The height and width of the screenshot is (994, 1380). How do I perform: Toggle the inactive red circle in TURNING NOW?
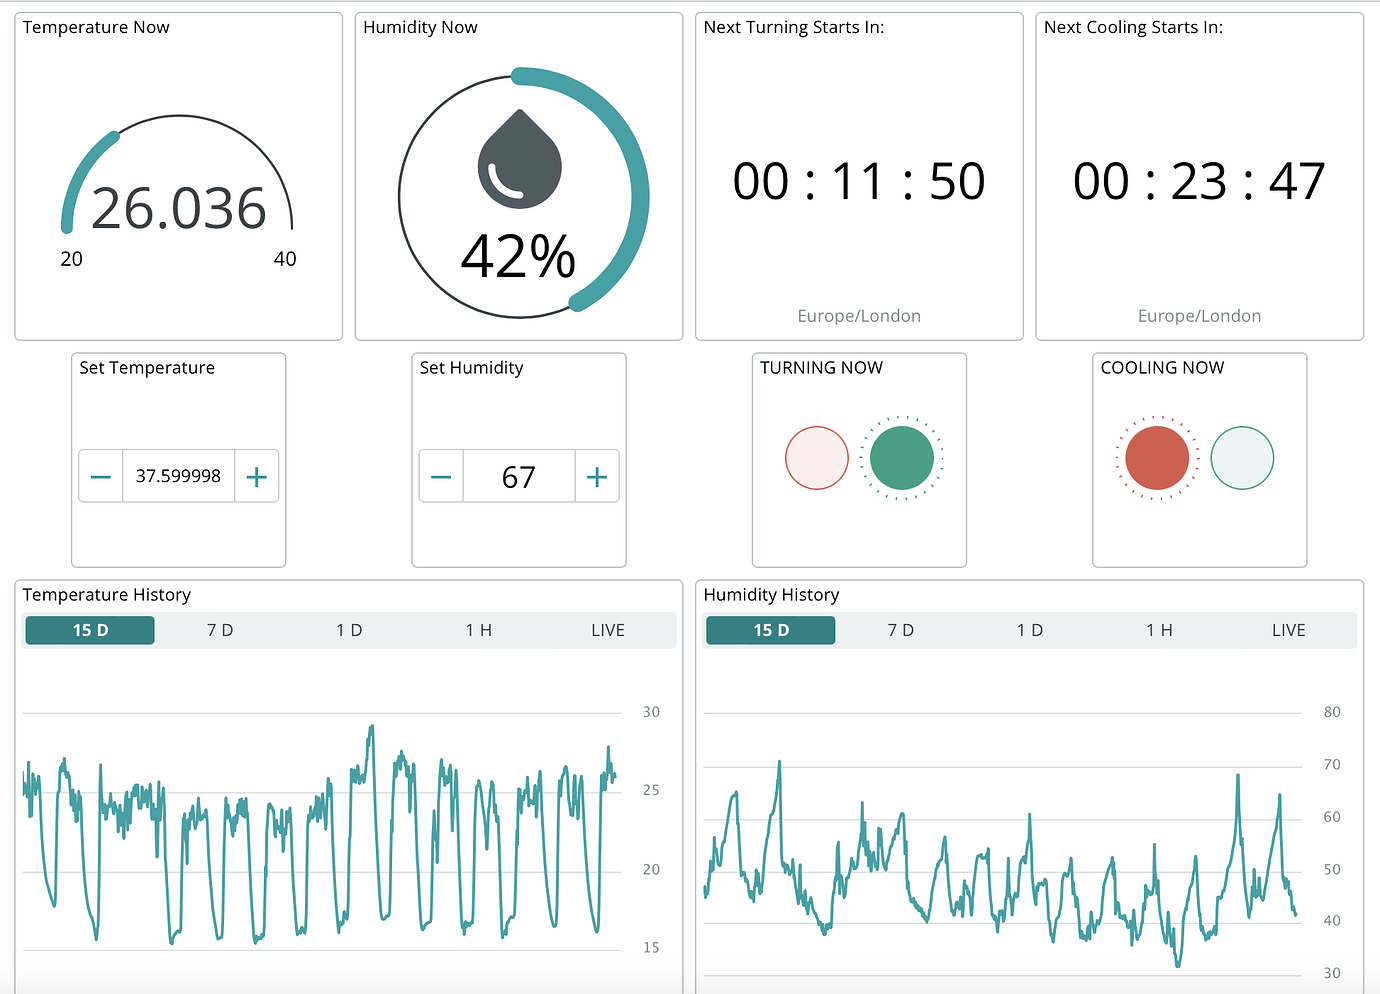coord(816,458)
